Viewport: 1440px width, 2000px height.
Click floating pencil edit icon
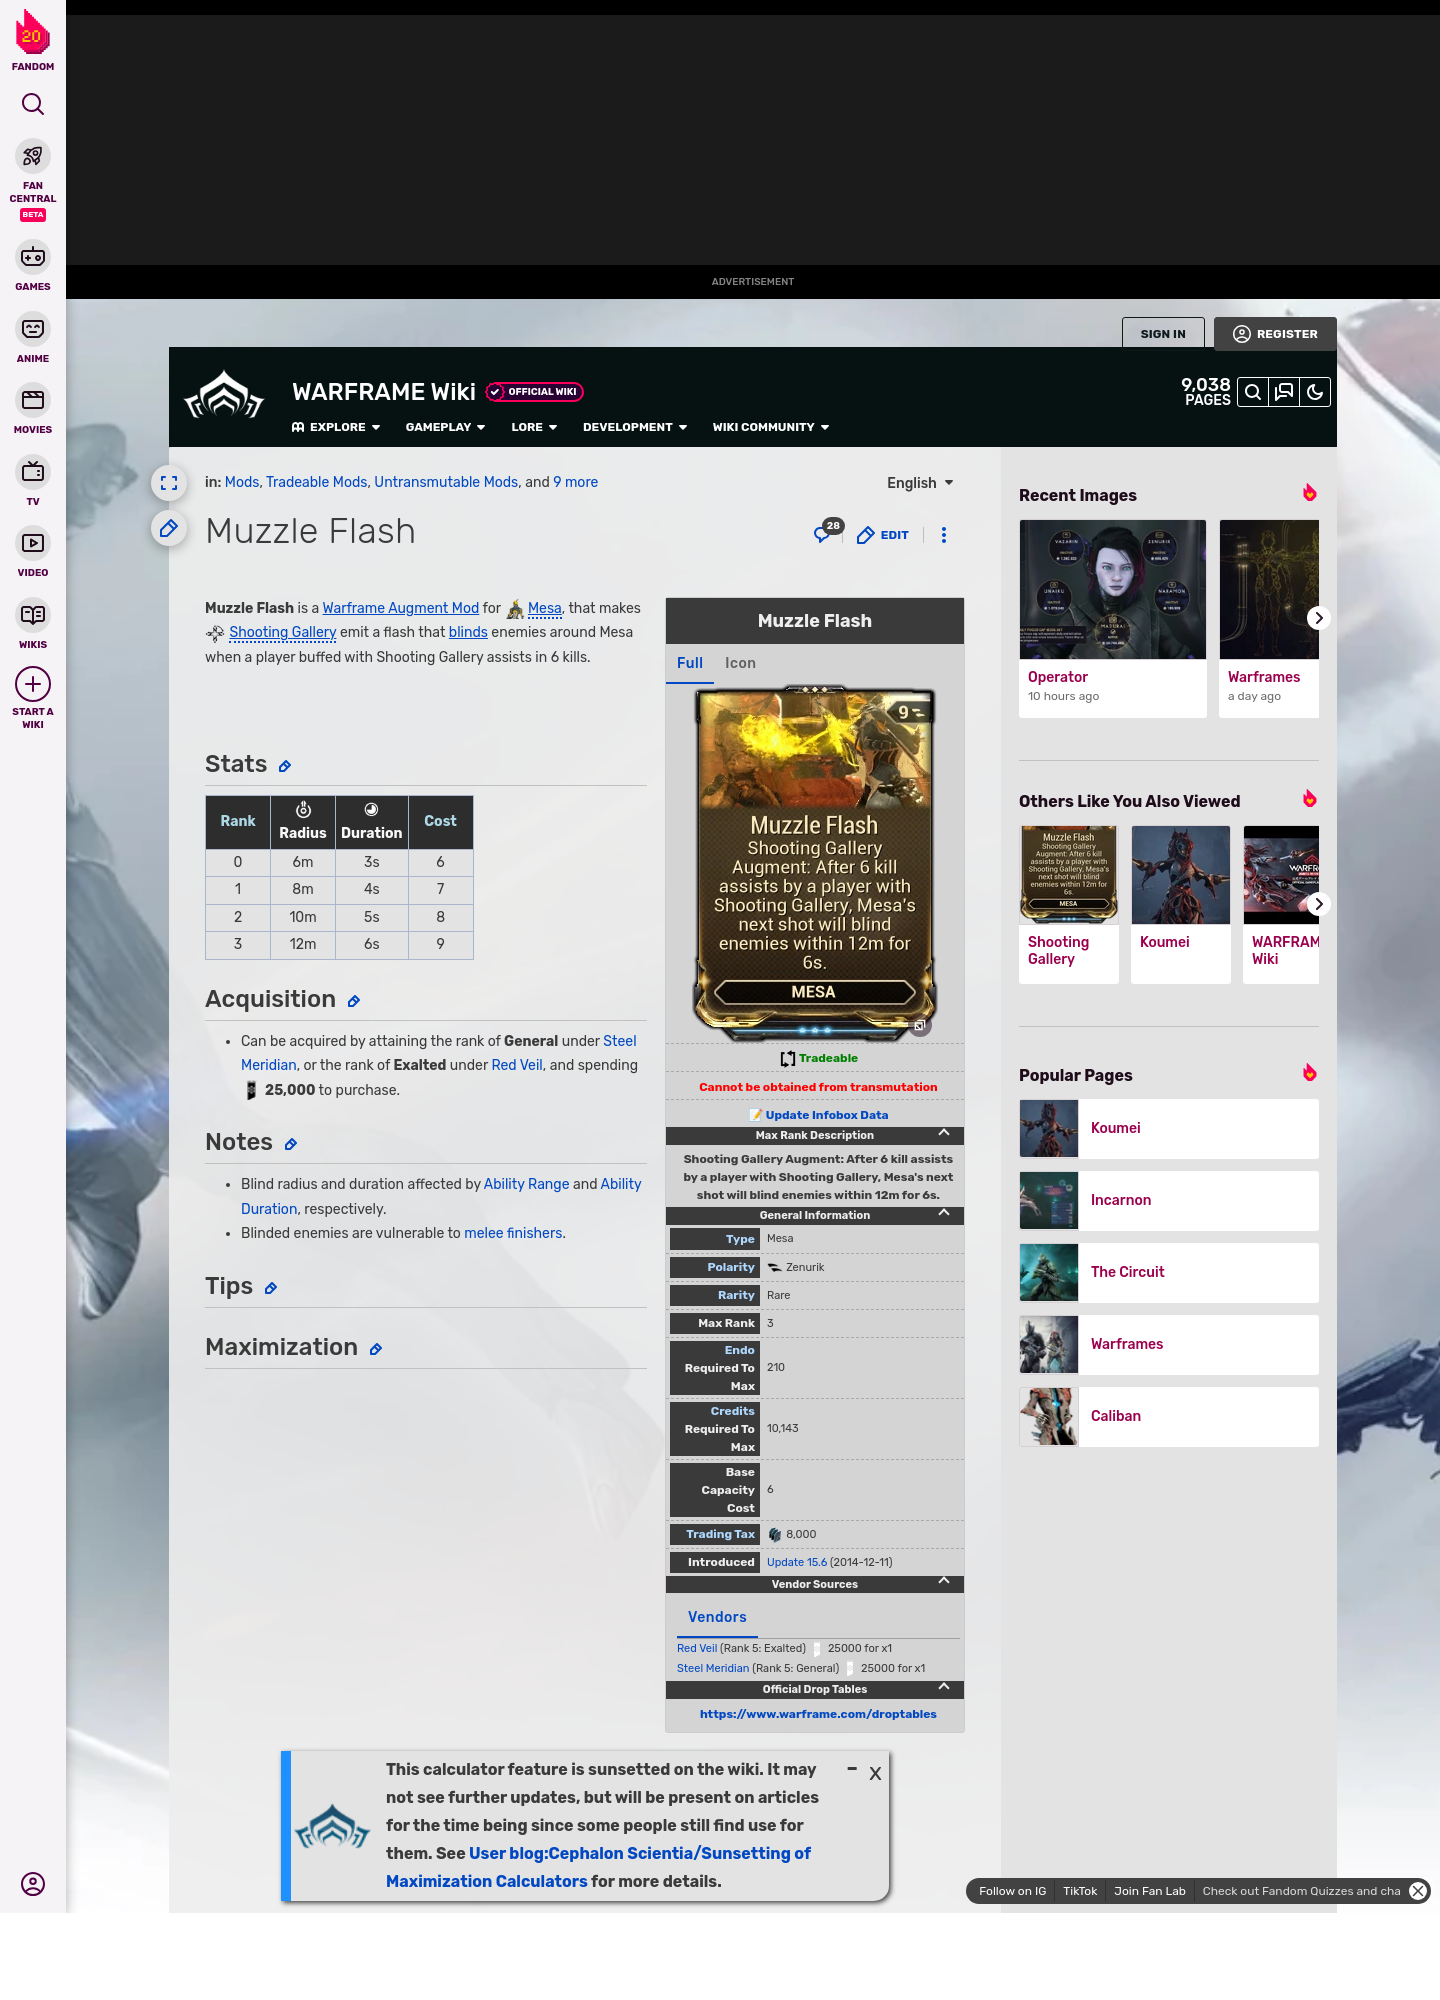(169, 528)
